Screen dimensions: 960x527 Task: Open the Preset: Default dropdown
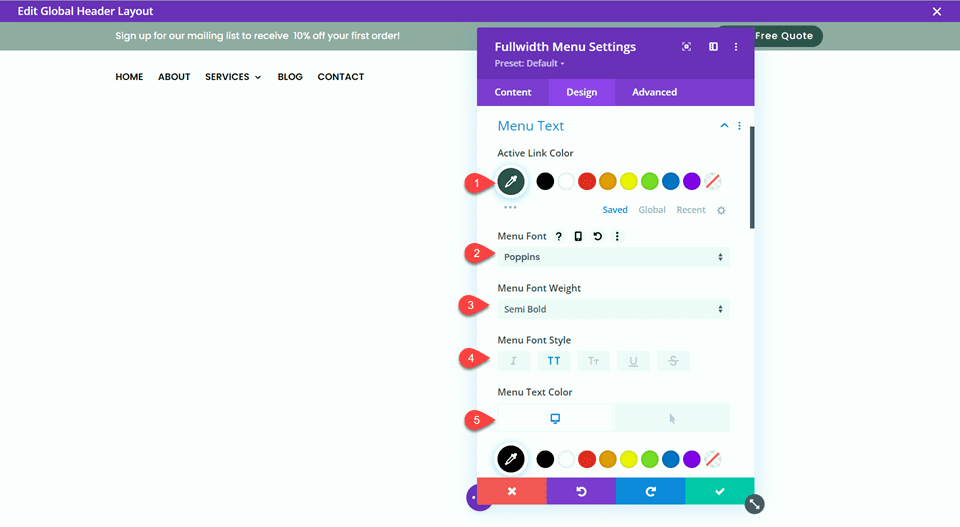530,63
